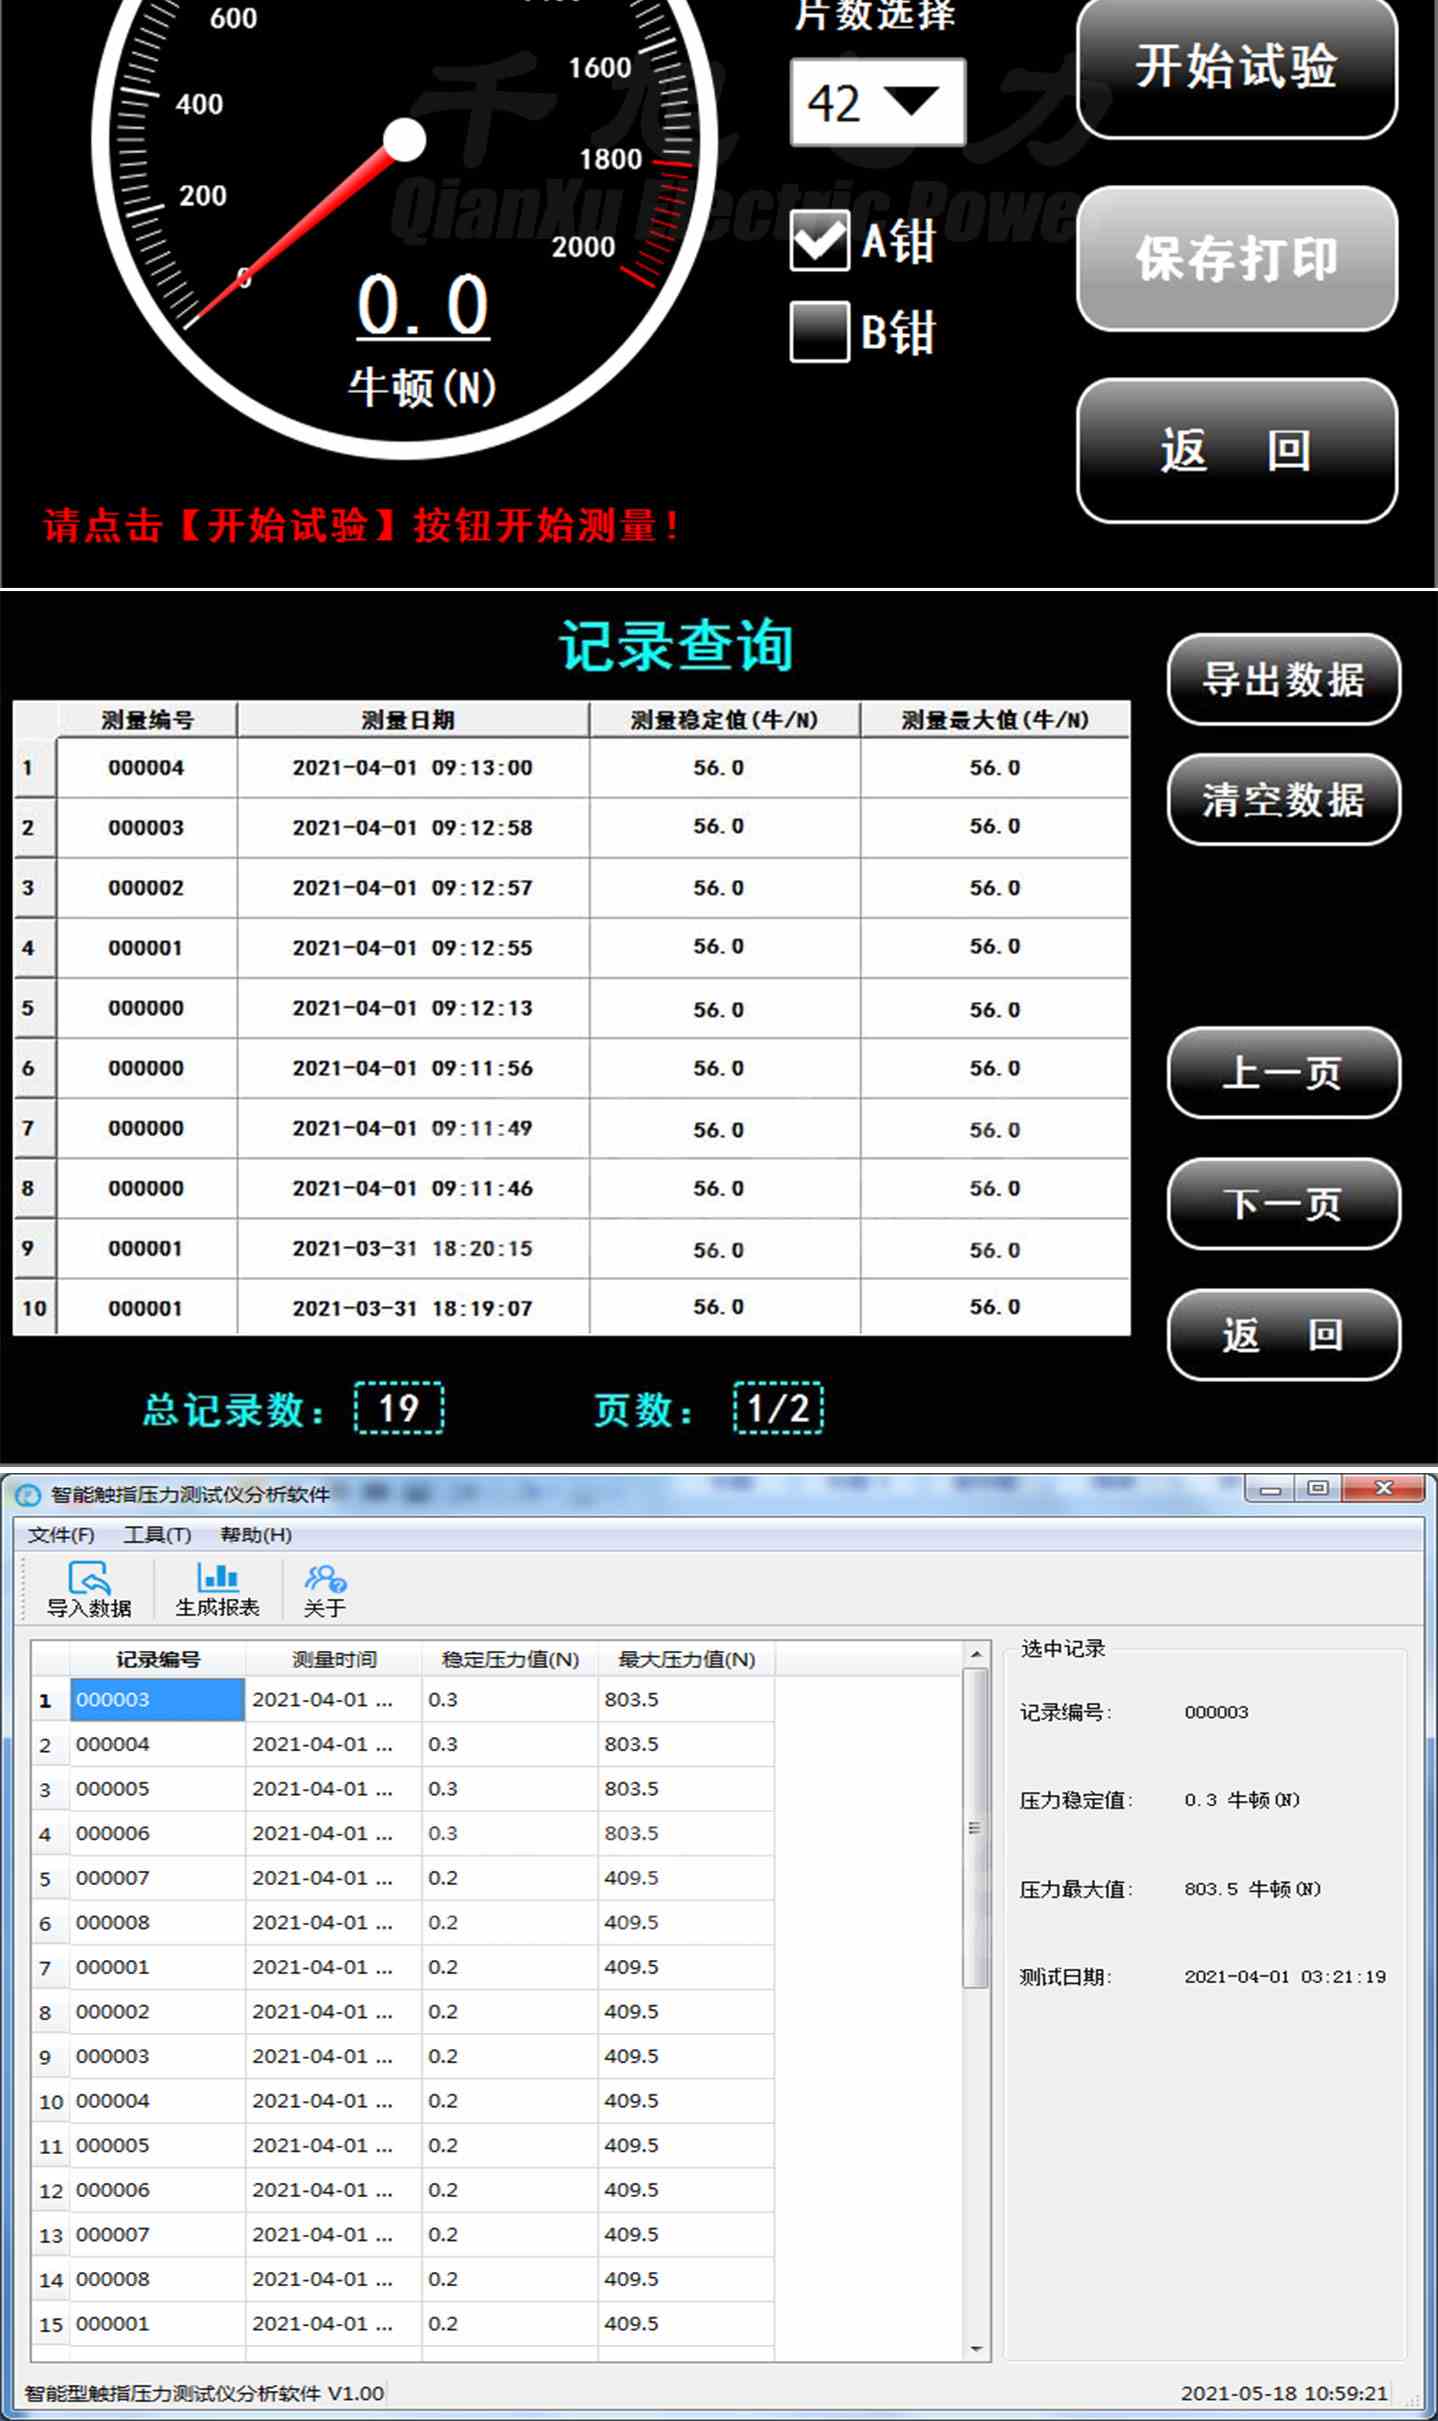Viewport: 1438px width, 2421px height.
Task: Click the 导入数据 import data icon
Action: [x=89, y=1589]
